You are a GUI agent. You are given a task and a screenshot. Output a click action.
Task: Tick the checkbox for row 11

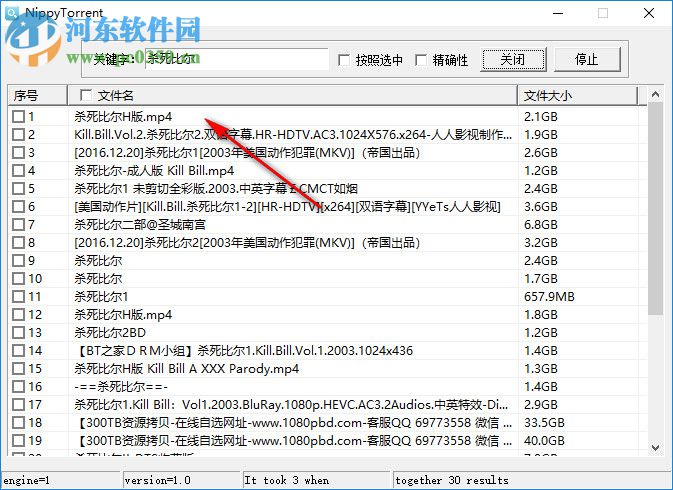pyautogui.click(x=18, y=297)
